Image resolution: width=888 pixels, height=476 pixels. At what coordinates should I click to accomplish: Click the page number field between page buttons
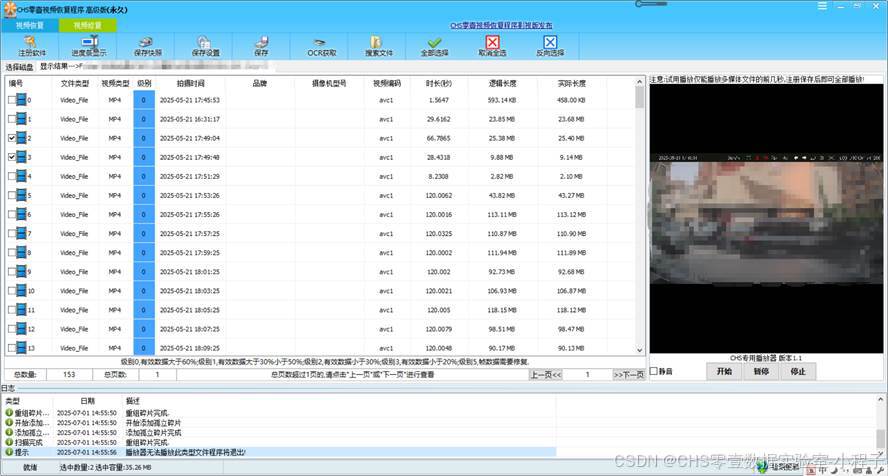click(587, 375)
